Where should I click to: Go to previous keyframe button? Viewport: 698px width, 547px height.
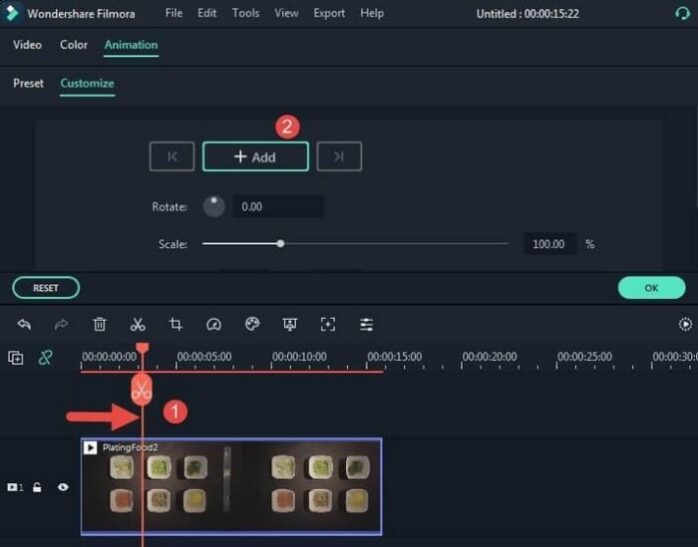[x=172, y=157]
